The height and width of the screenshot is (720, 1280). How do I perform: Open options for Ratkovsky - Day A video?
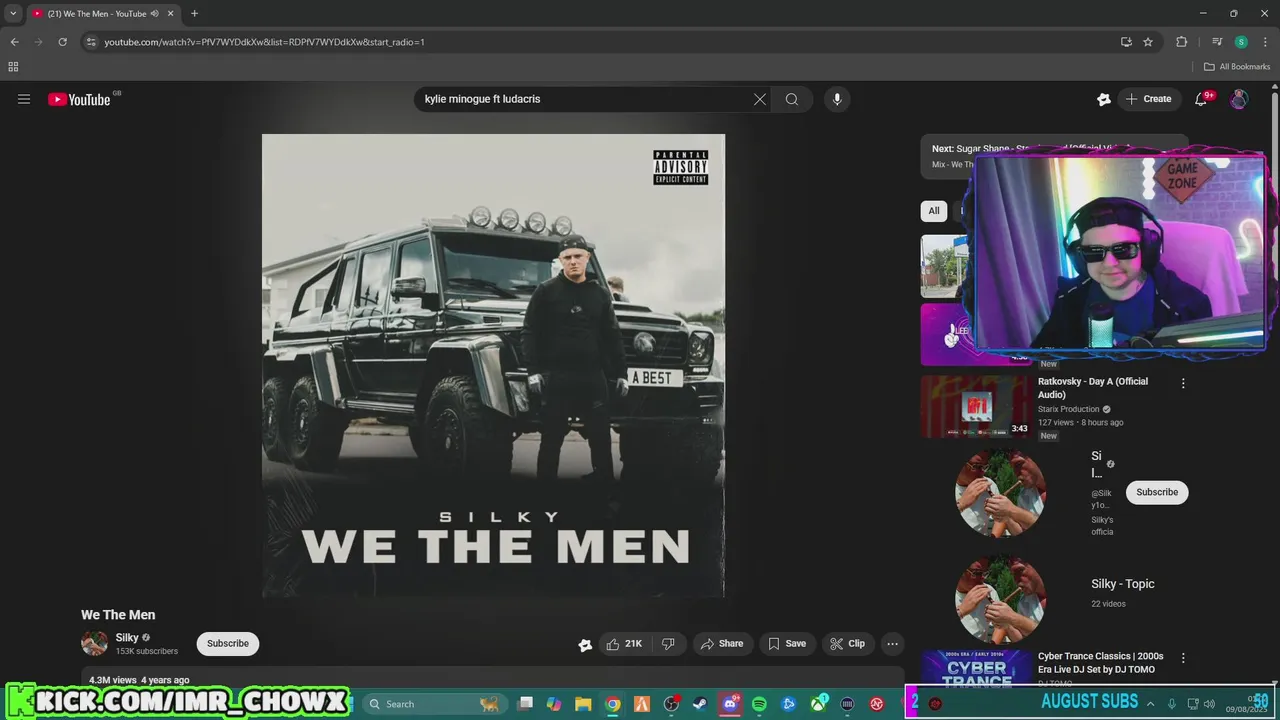(1183, 383)
